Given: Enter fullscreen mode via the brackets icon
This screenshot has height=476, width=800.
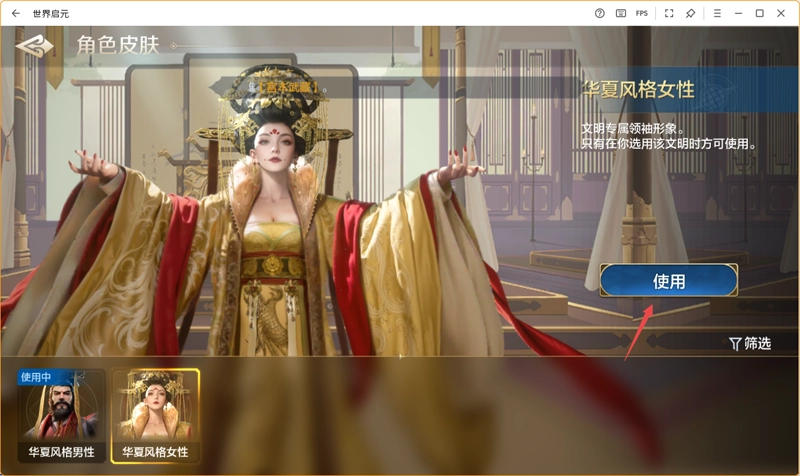Looking at the screenshot, I should [x=668, y=13].
